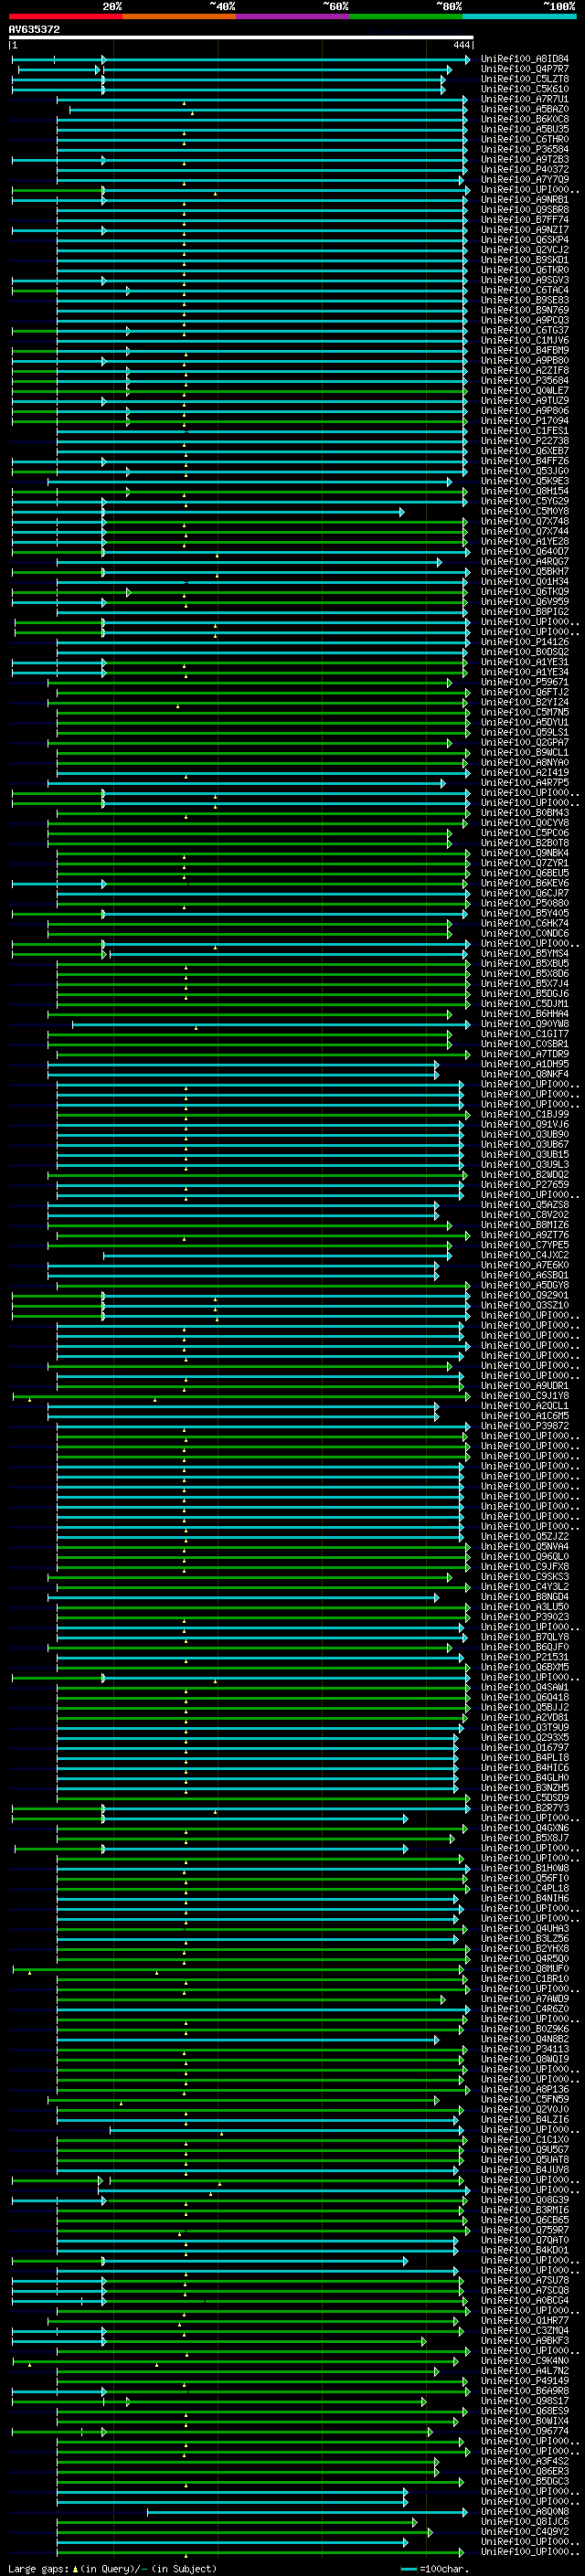Select UniRef100_C9SKS3 row label
The image size is (585, 2576).
click(524, 1578)
